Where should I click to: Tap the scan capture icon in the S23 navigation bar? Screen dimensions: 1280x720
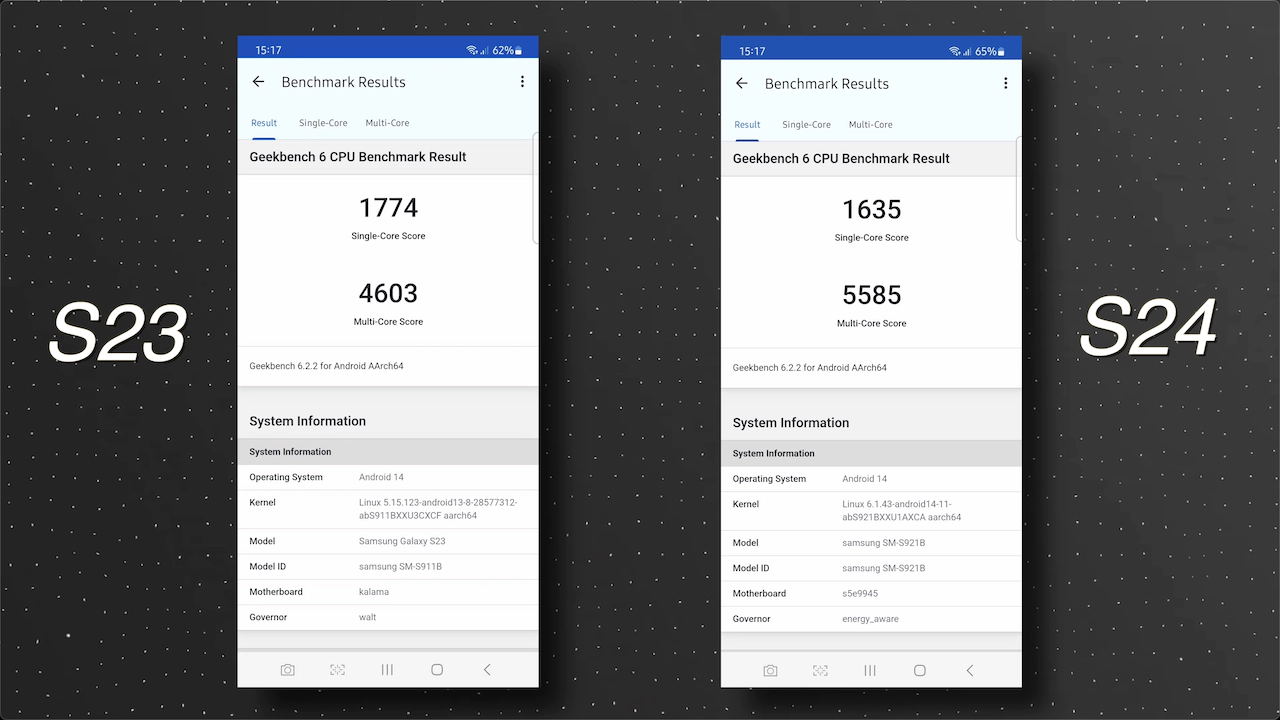[x=338, y=670]
